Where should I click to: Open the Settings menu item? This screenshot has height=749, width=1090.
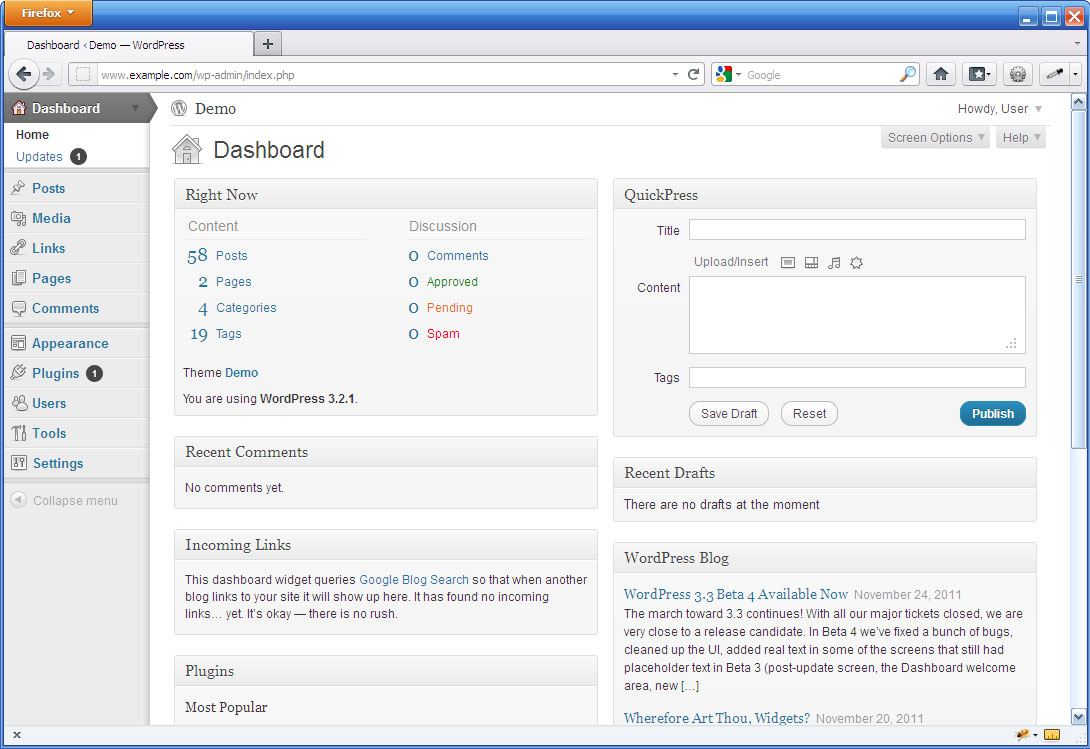(58, 463)
